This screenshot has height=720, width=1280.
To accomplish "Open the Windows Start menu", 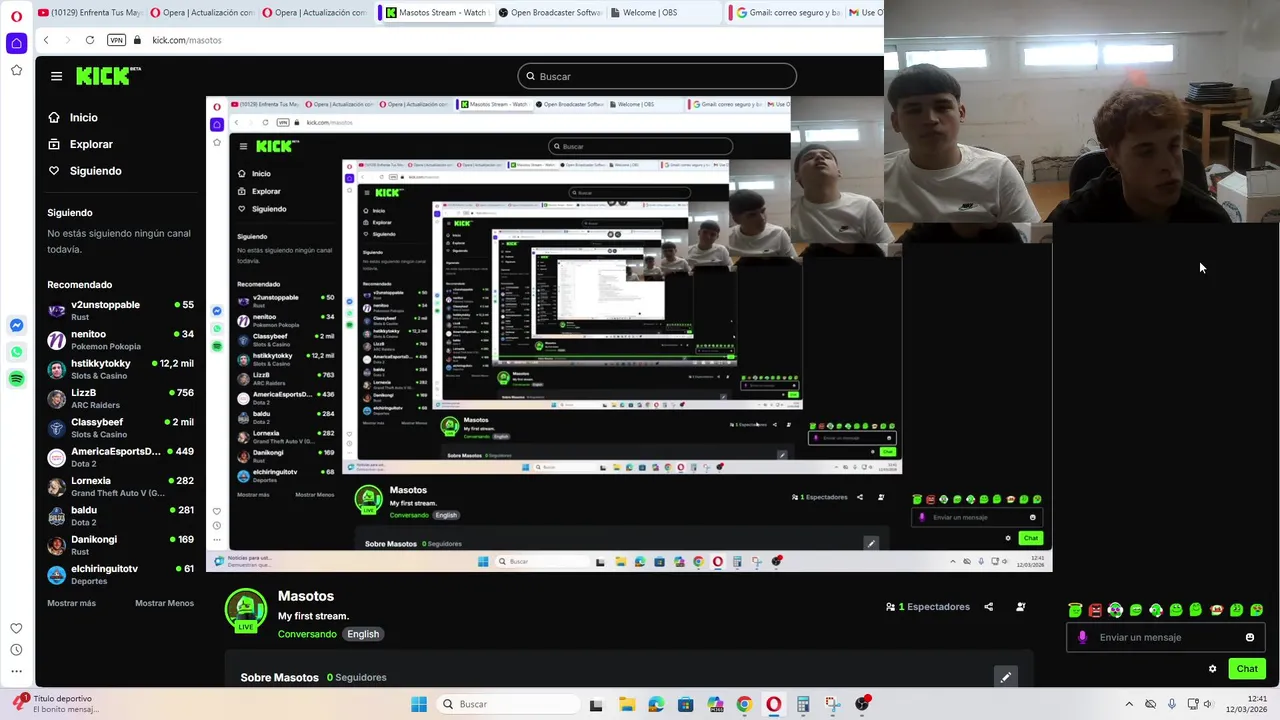I will 419,704.
